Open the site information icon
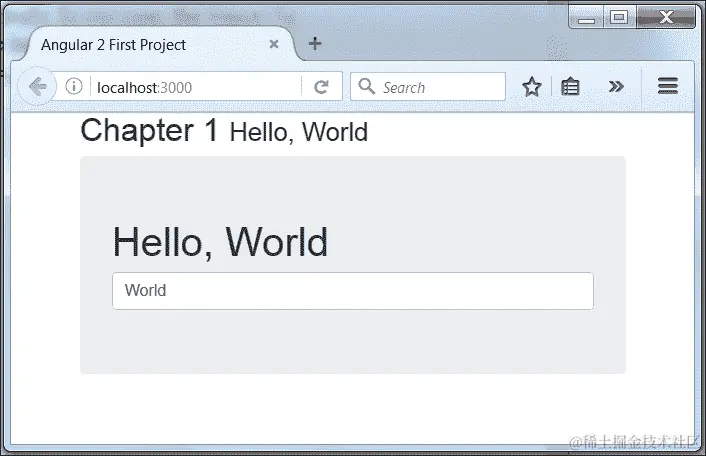The image size is (706, 456). [x=74, y=86]
